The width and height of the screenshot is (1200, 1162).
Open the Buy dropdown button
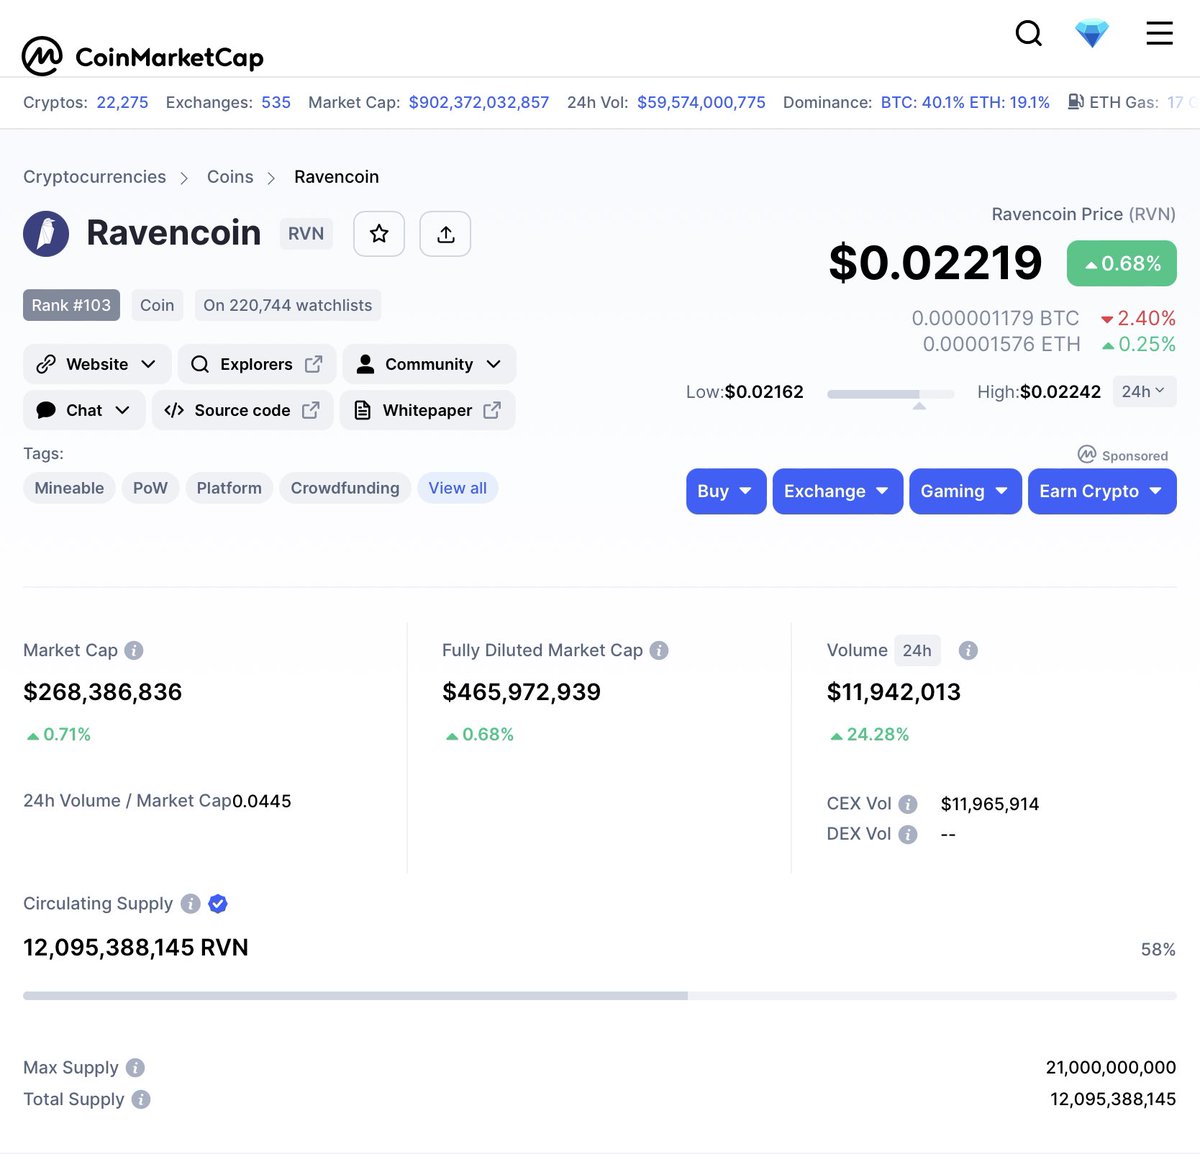point(726,491)
